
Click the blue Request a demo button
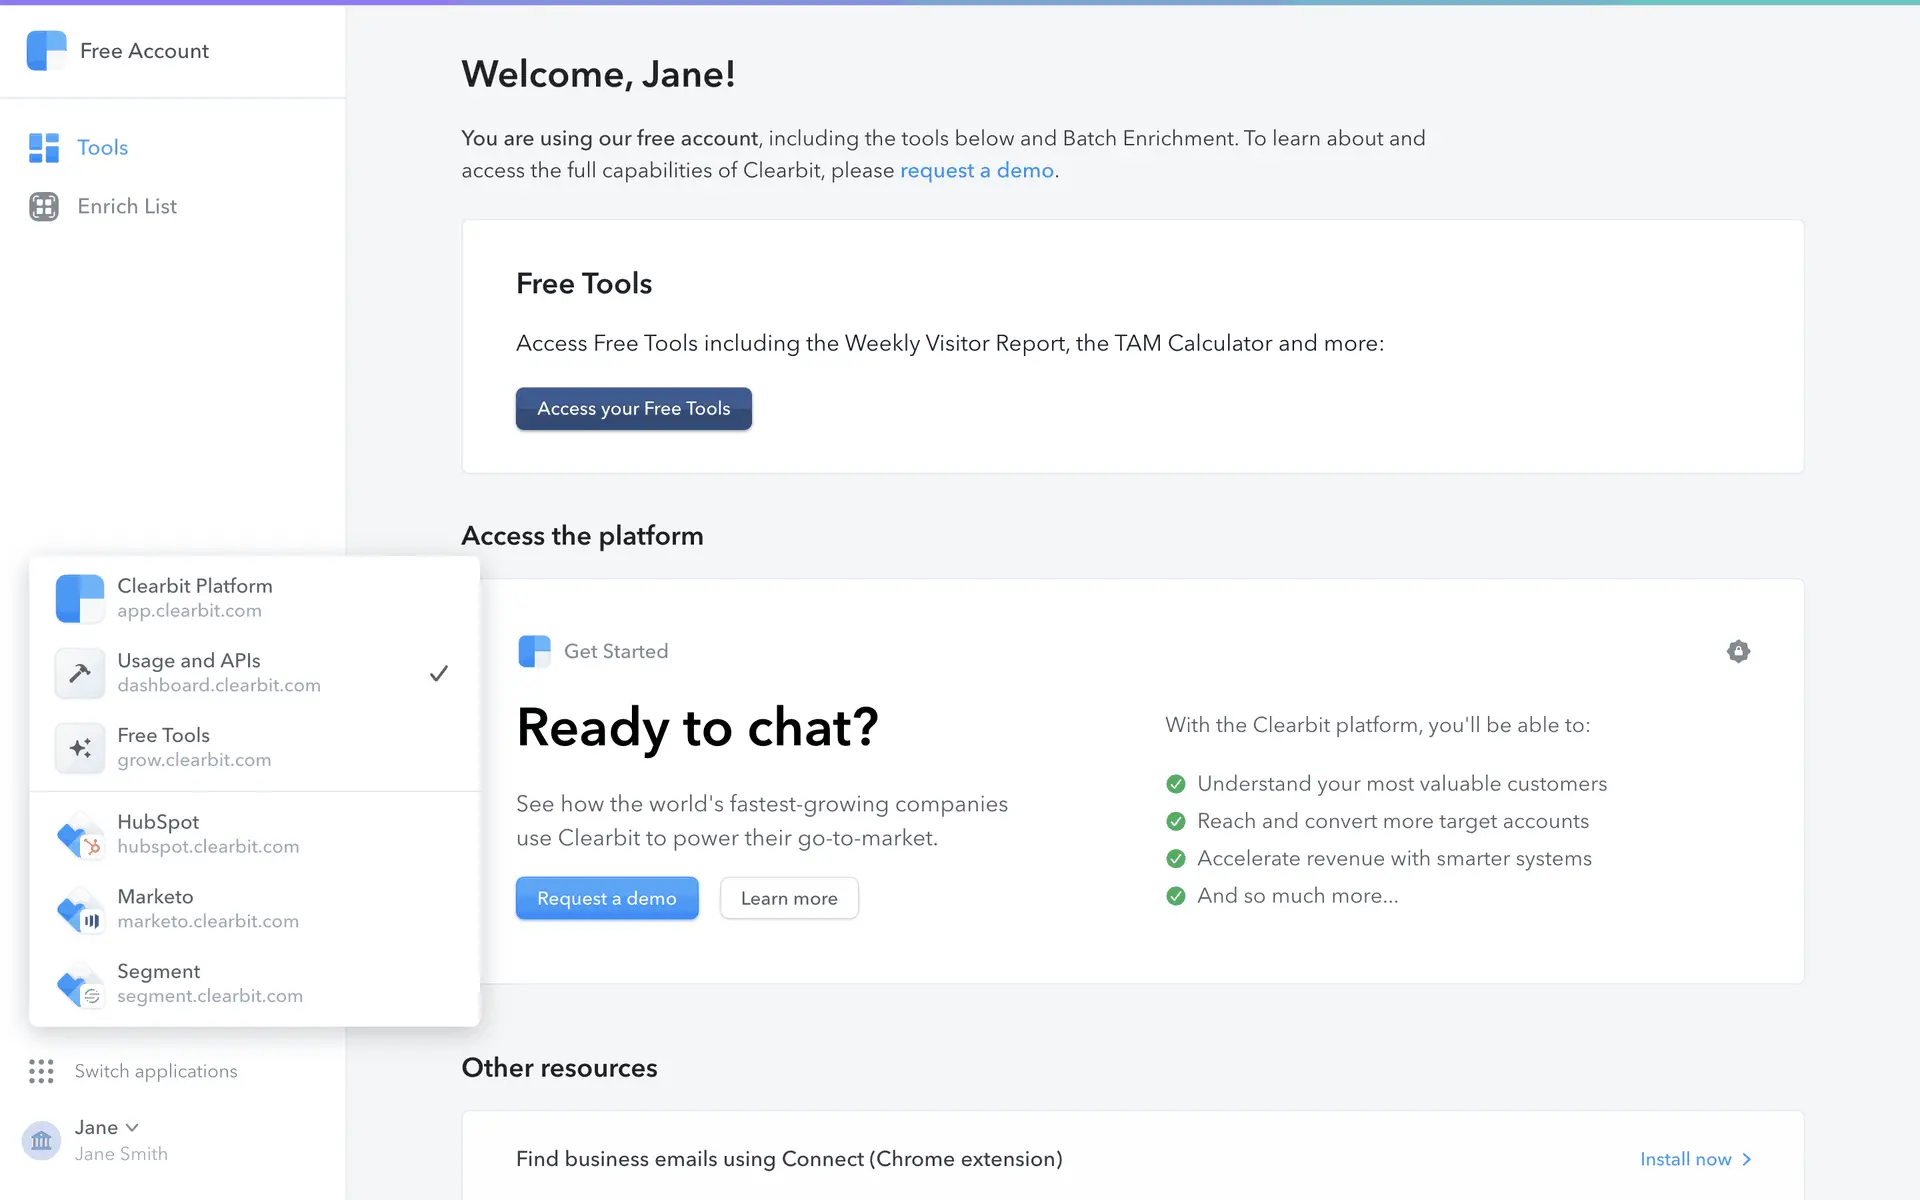click(x=606, y=898)
